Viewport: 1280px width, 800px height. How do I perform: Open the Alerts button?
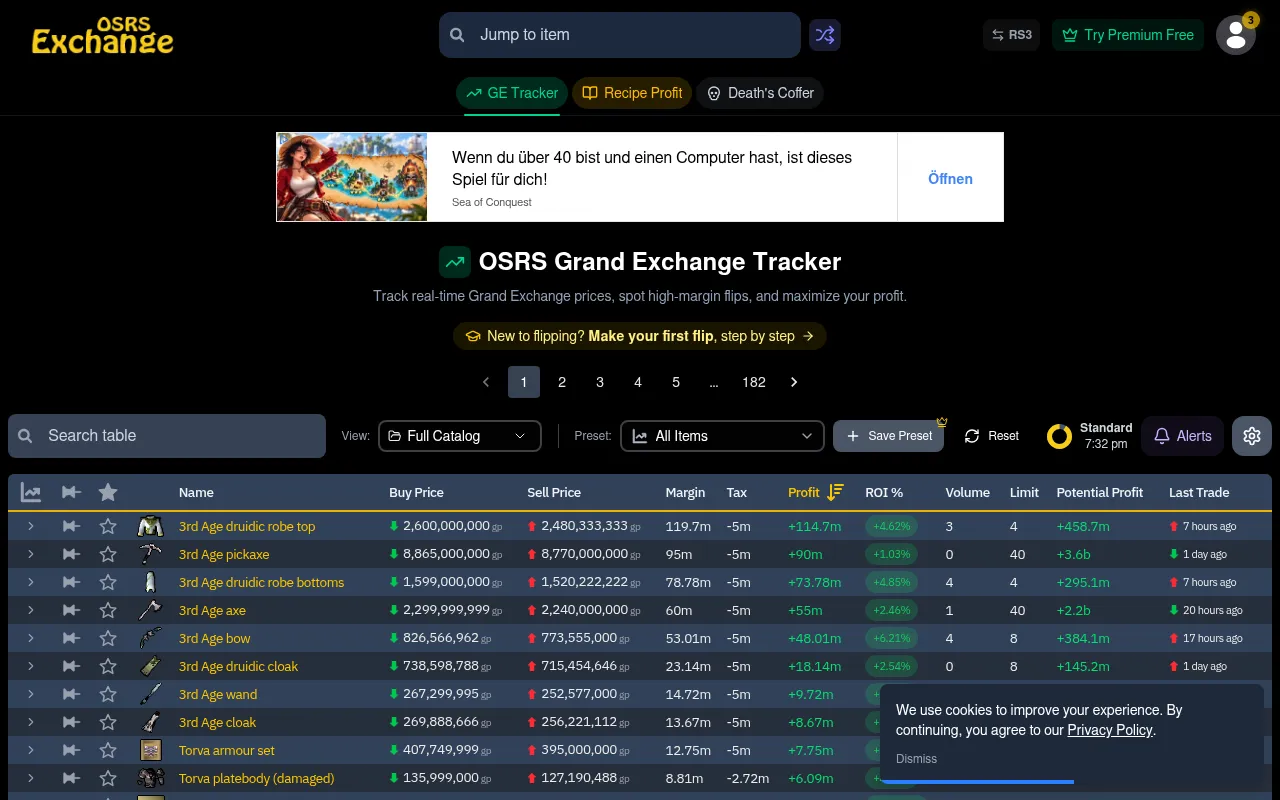[1182, 436]
